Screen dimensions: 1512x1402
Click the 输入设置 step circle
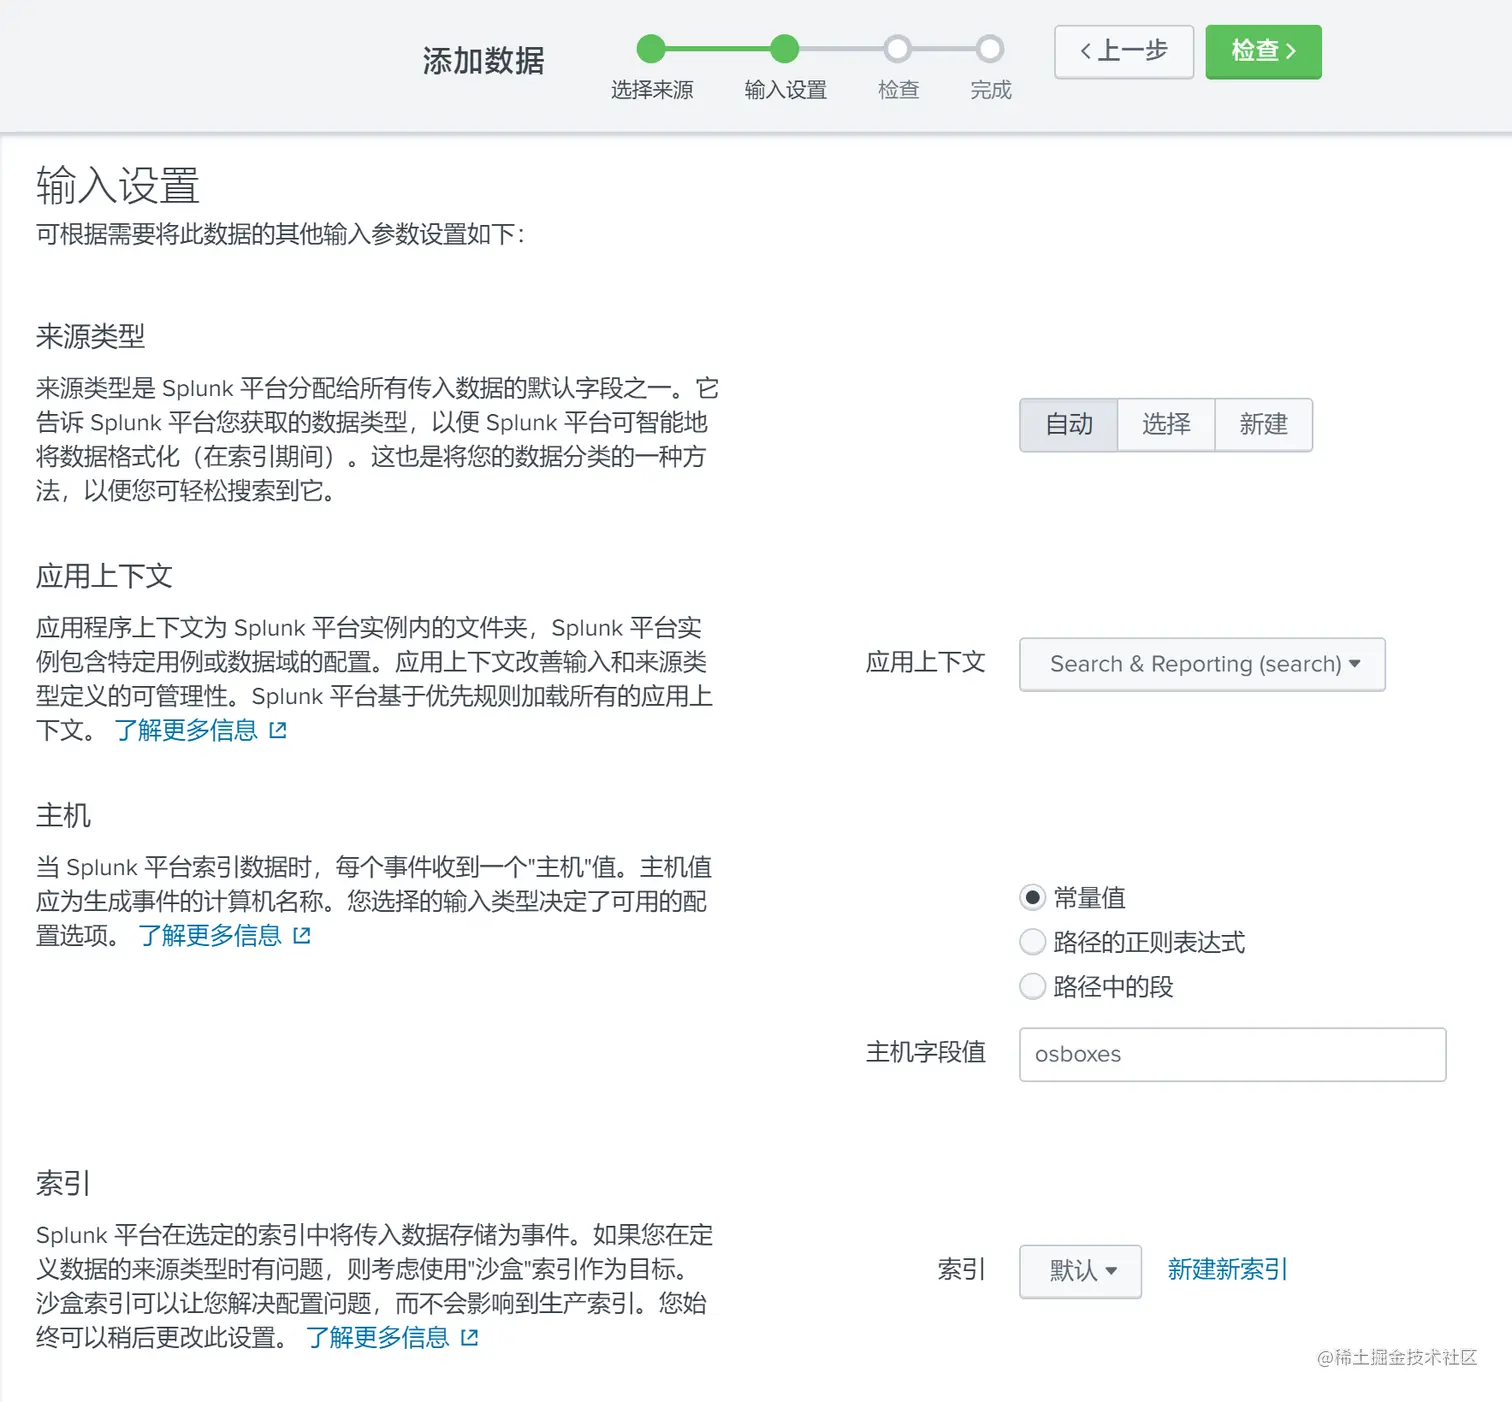pyautogui.click(x=785, y=48)
